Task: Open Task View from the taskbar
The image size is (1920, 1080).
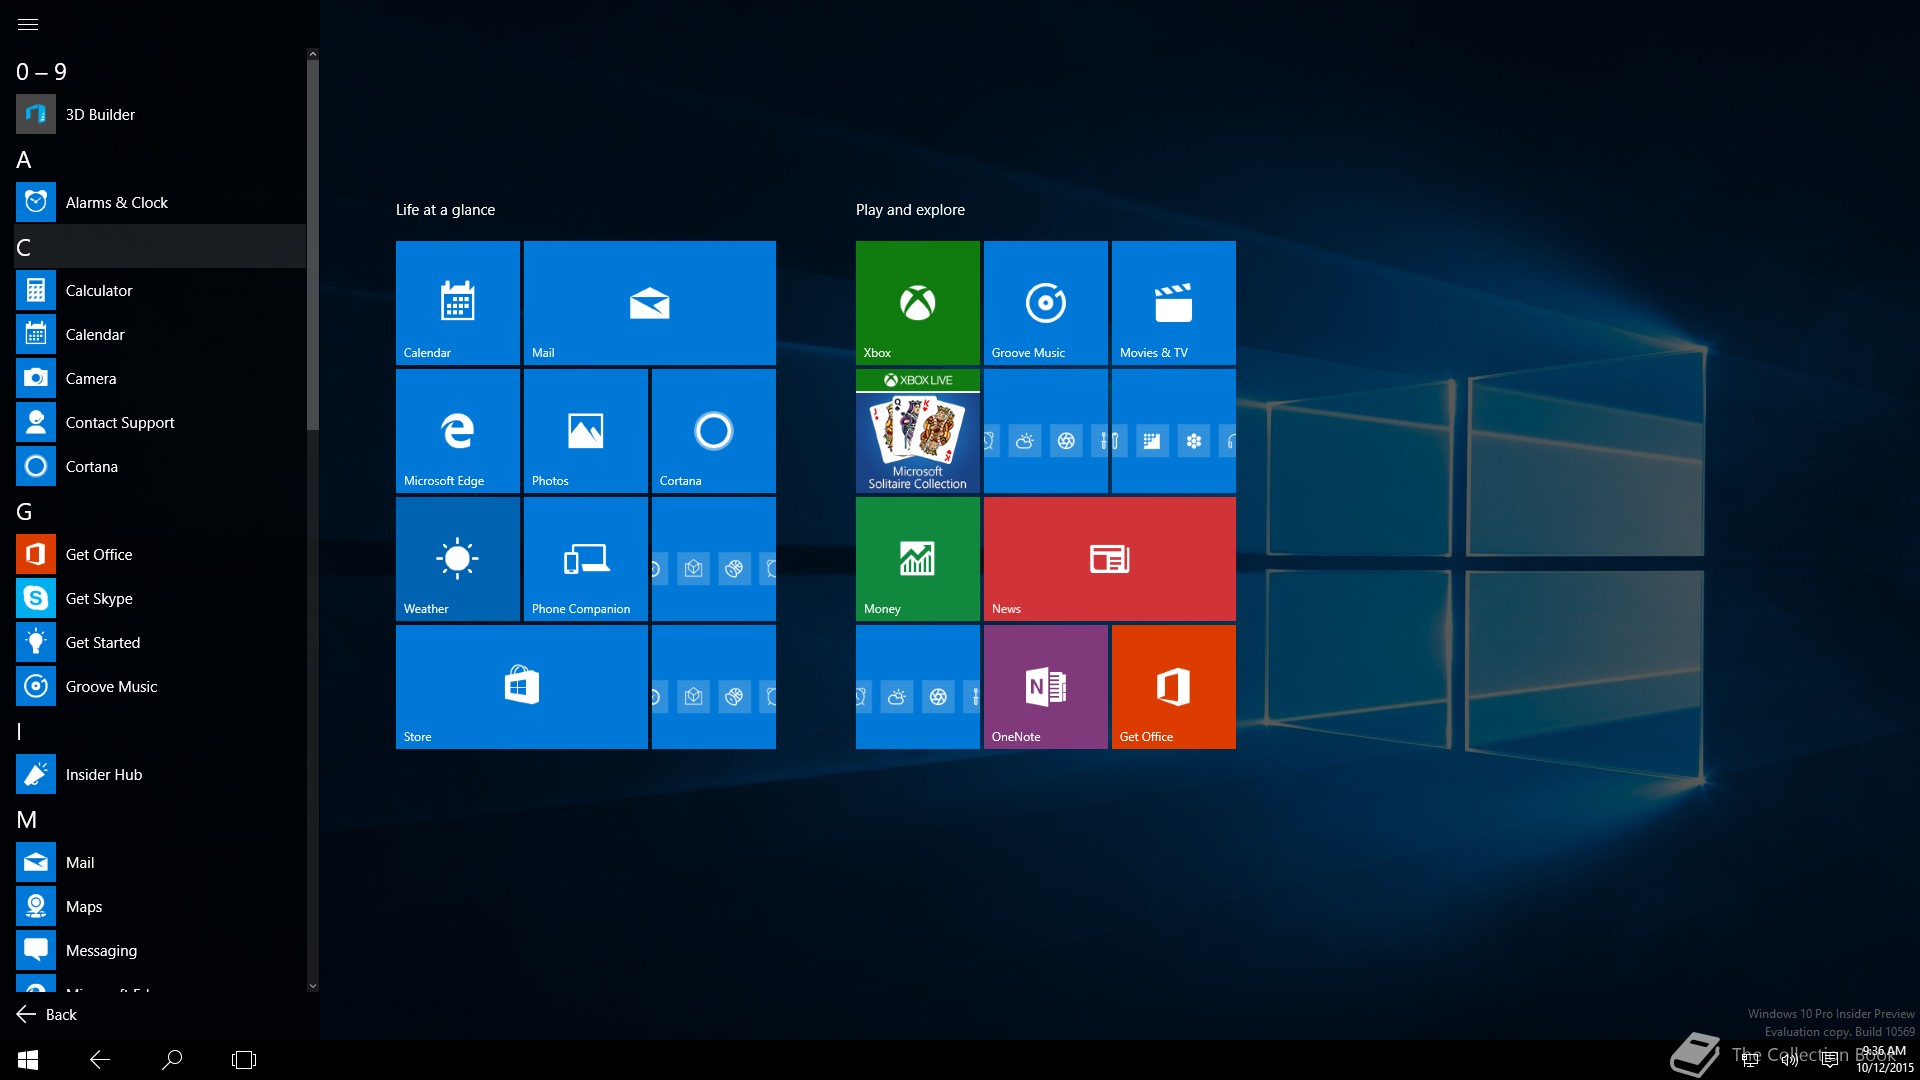Action: click(244, 1060)
